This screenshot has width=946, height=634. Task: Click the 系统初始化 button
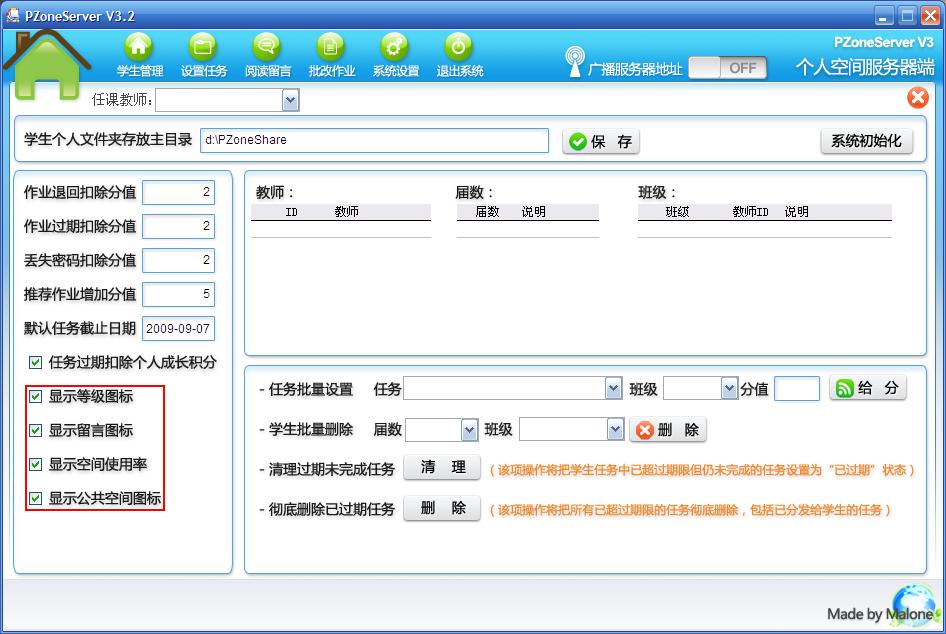pyautogui.click(x=866, y=141)
